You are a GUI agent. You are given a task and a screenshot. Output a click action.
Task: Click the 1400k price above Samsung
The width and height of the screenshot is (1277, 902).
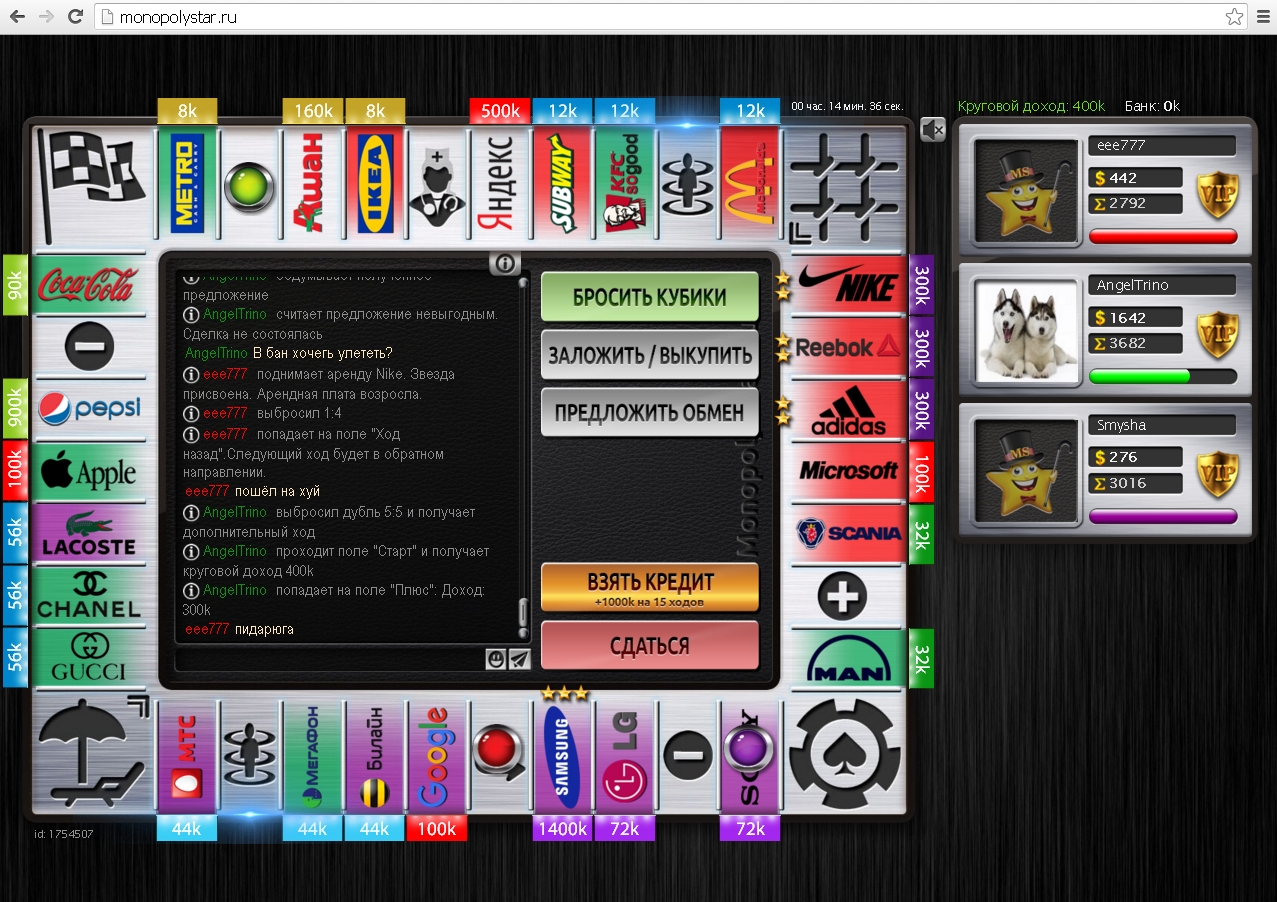pyautogui.click(x=562, y=828)
